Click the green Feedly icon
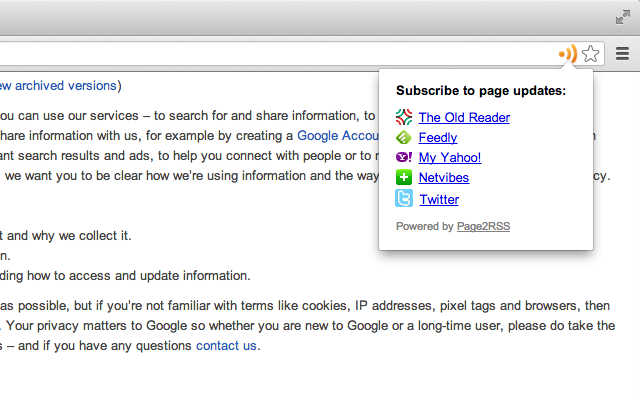This screenshot has height=400, width=640. pos(404,138)
